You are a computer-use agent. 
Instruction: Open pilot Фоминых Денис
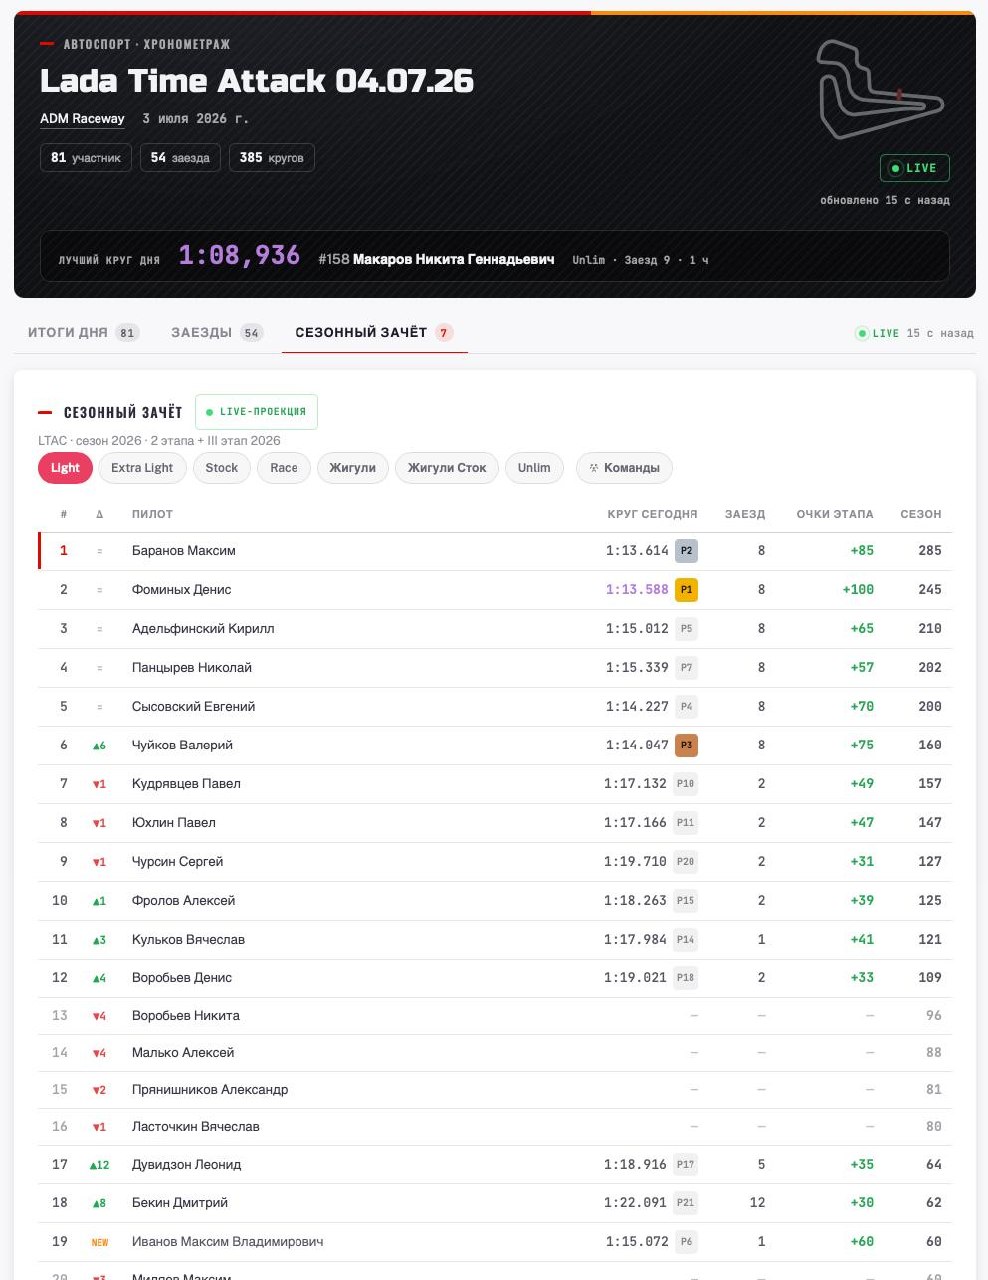[182, 590]
